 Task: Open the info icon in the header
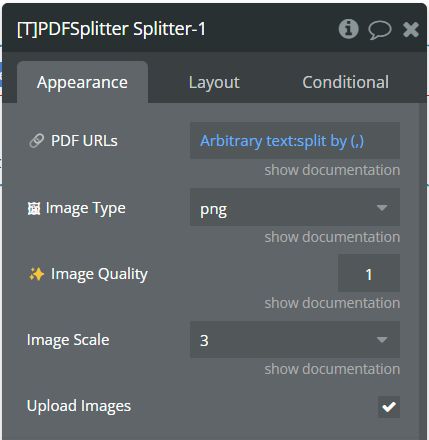point(348,29)
